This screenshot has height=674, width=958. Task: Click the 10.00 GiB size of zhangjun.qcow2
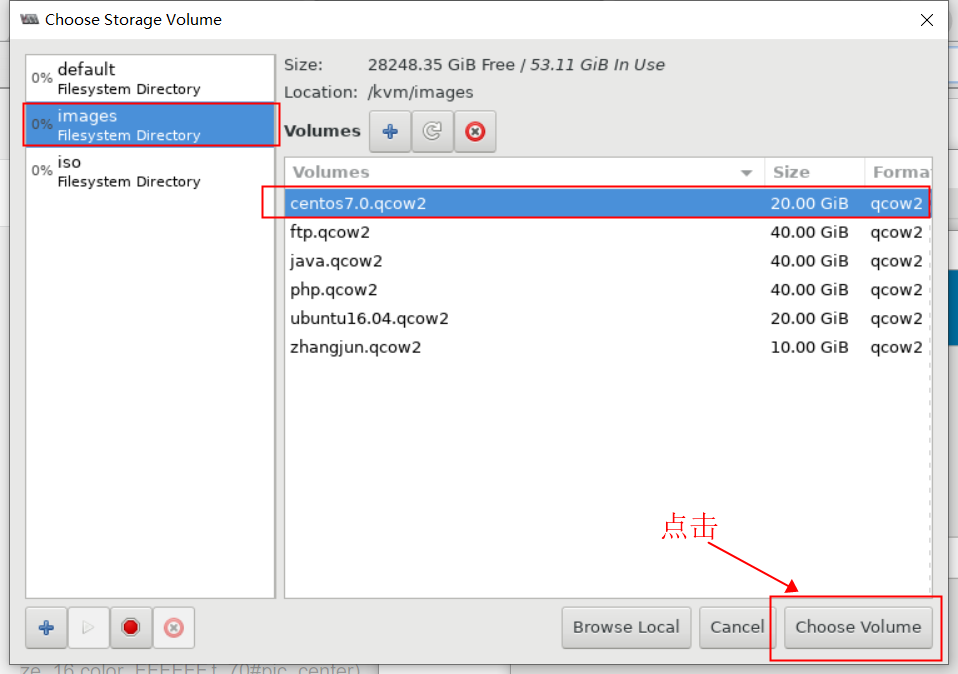tap(809, 347)
